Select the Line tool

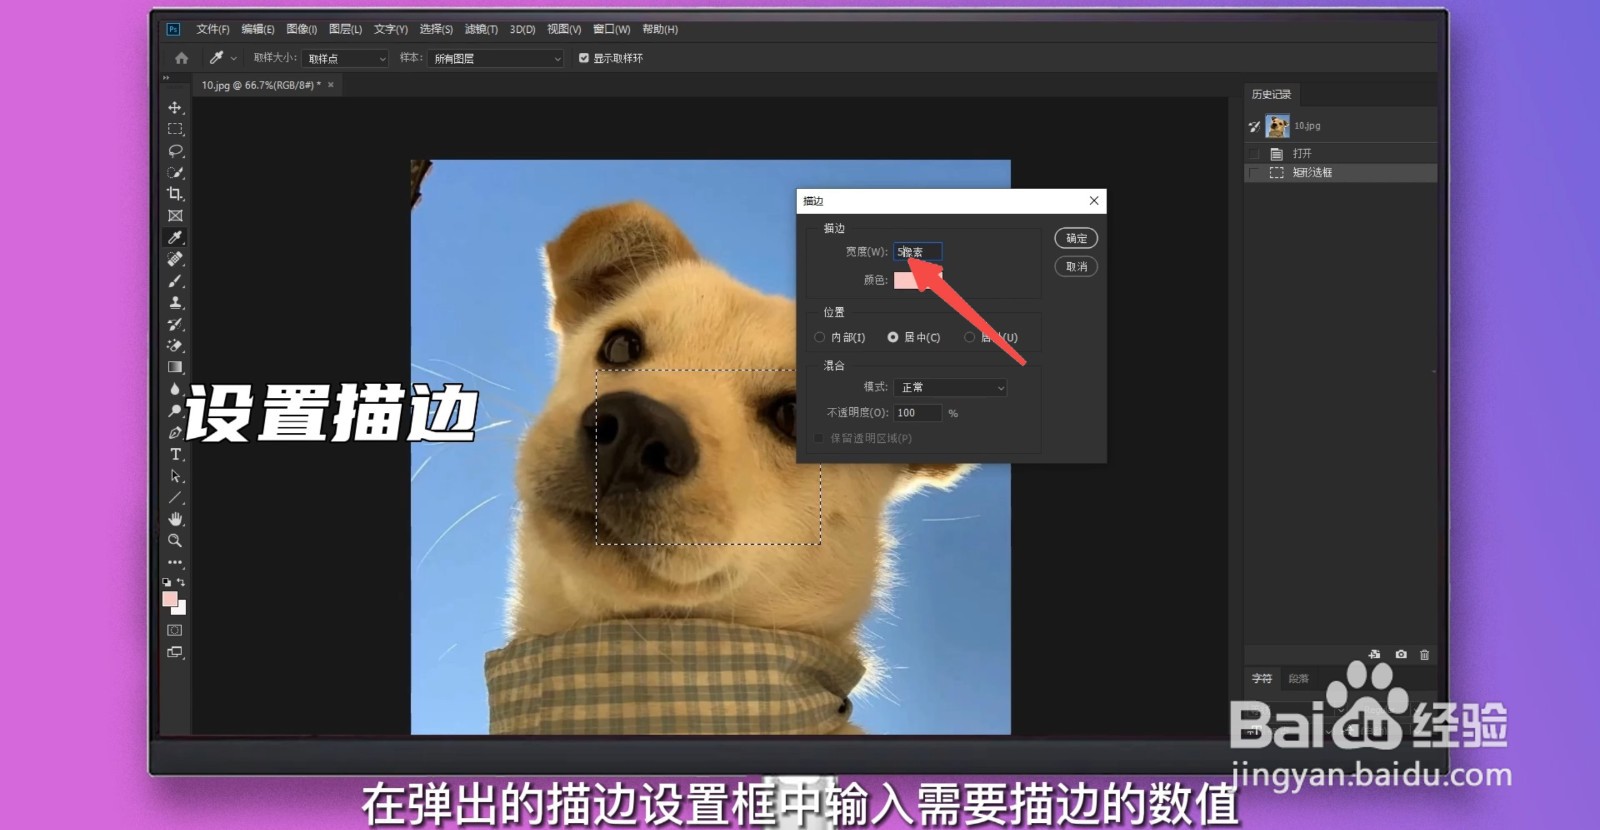pos(175,498)
